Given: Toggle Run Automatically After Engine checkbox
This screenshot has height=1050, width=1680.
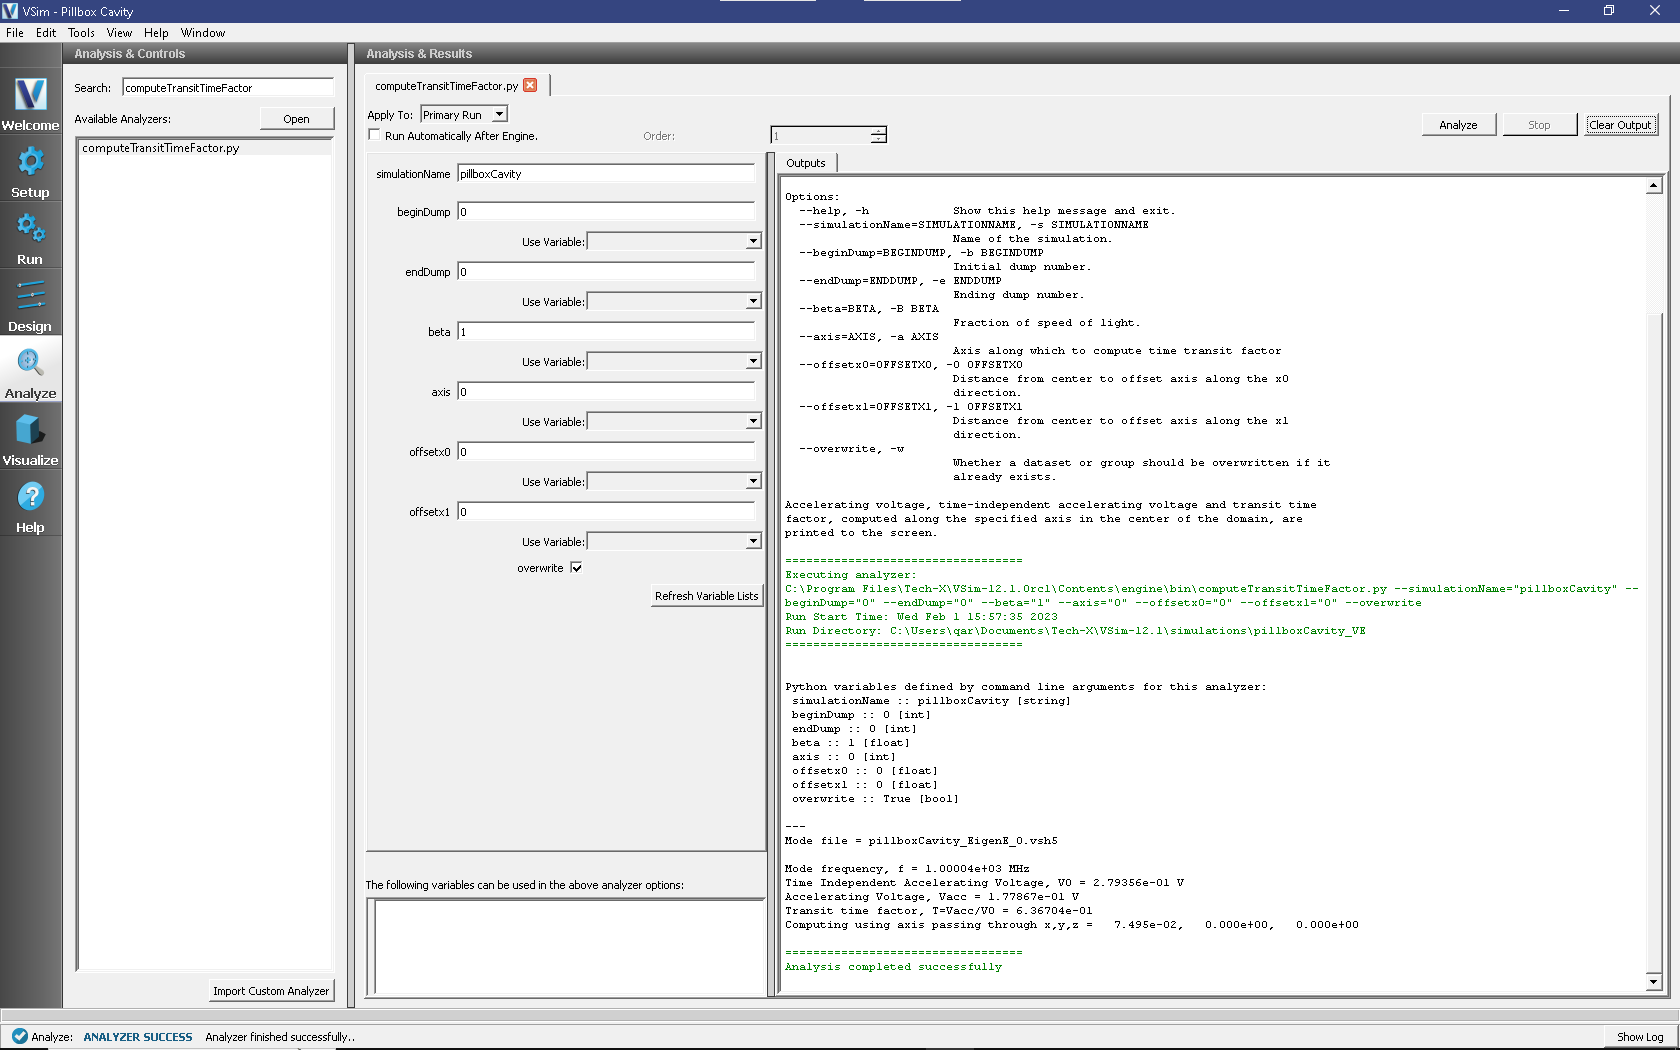Looking at the screenshot, I should pos(375,135).
